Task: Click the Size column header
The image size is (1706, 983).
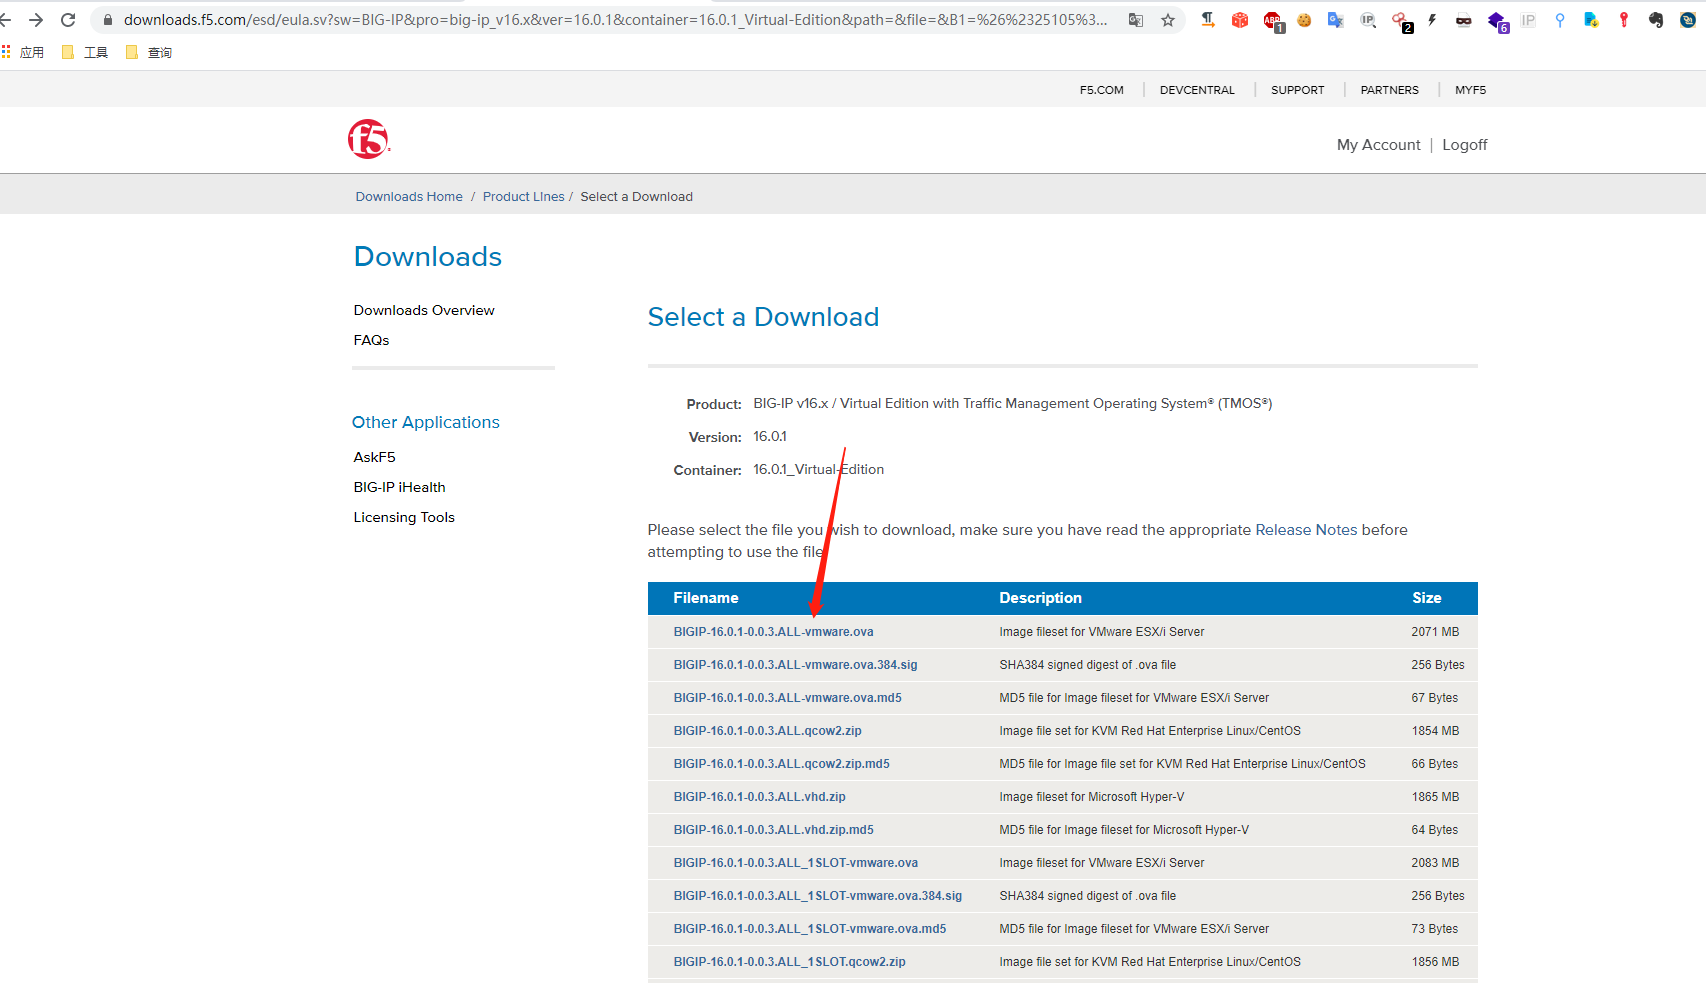Action: pyautogui.click(x=1426, y=598)
